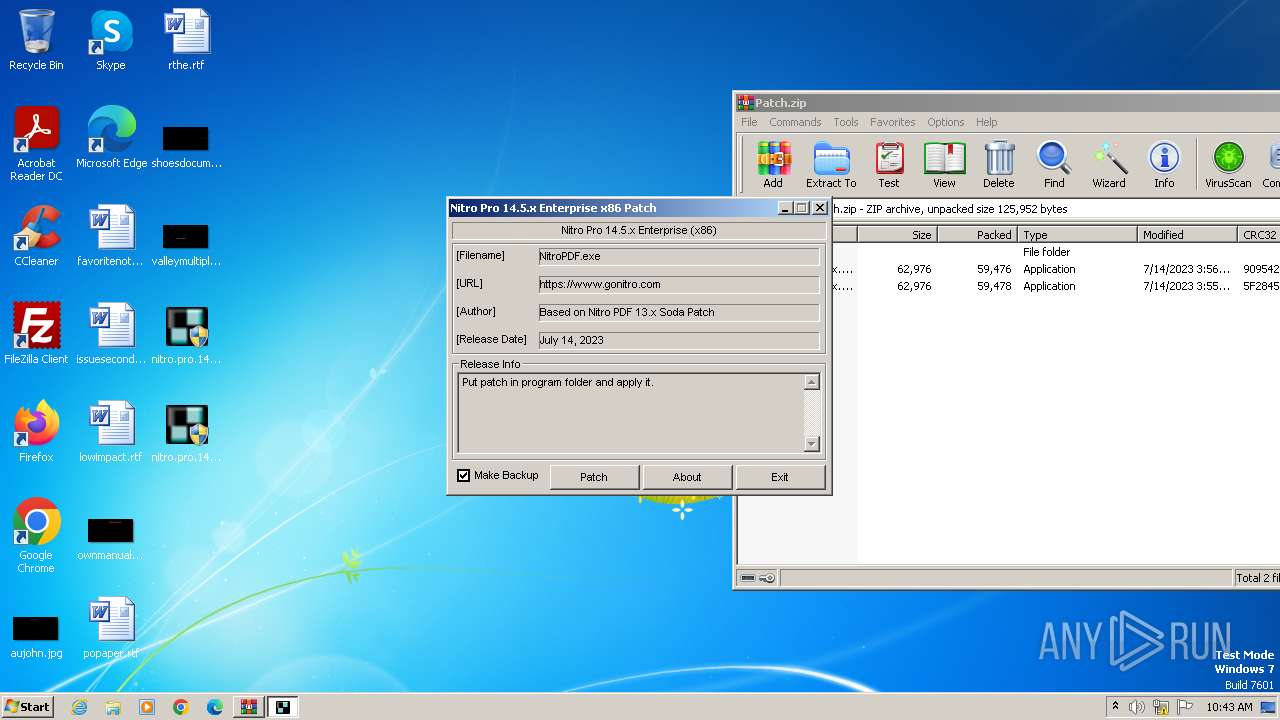Open Windows Explorer from the taskbar

pyautogui.click(x=113, y=707)
